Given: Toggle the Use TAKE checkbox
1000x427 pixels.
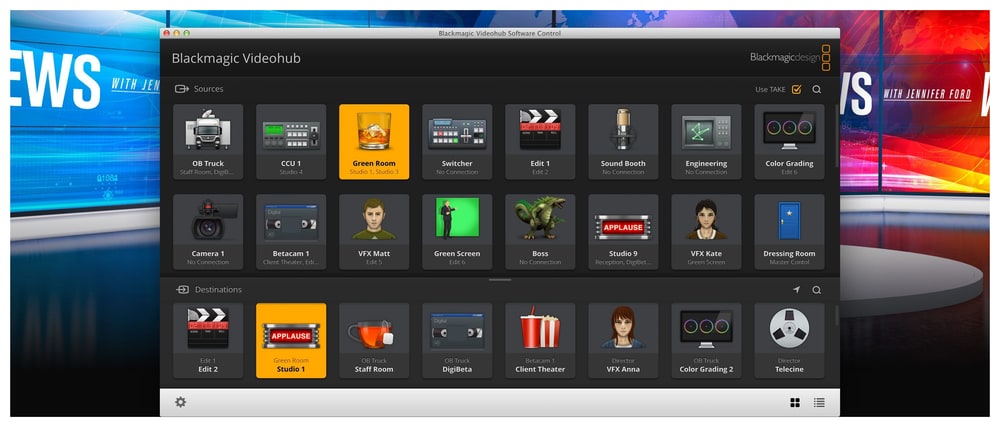Looking at the screenshot, I should pos(796,89).
